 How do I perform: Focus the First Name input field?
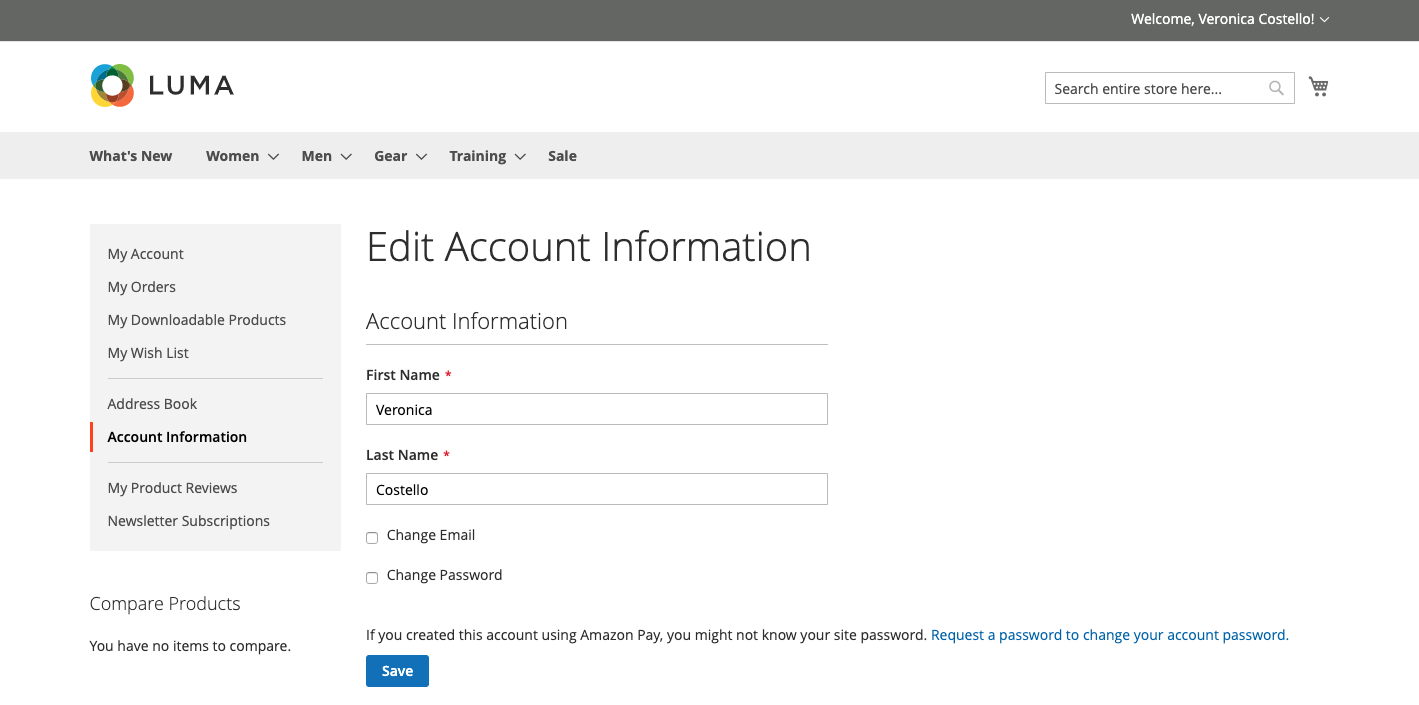point(597,409)
